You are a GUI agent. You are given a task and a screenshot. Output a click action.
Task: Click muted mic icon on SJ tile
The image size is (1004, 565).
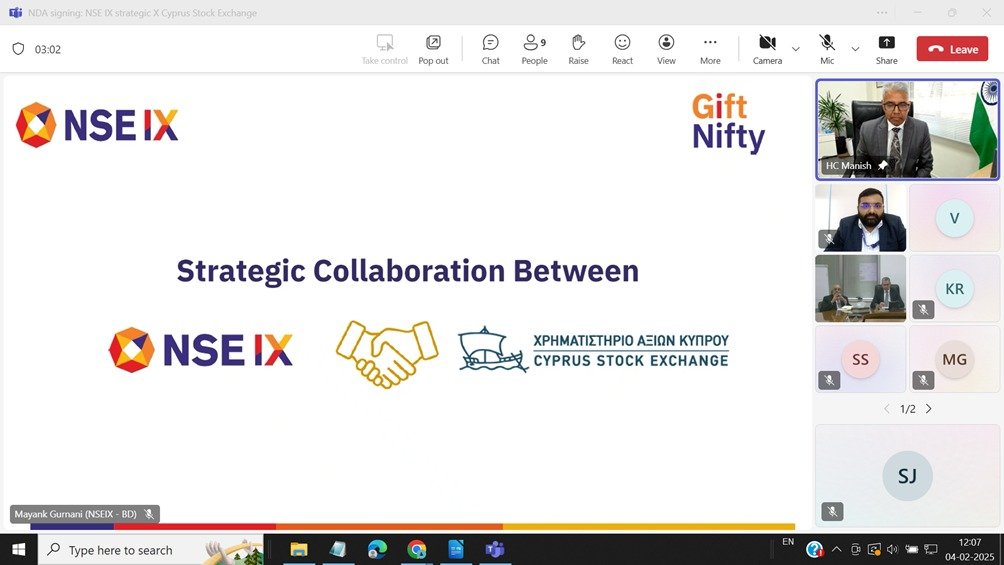832,511
